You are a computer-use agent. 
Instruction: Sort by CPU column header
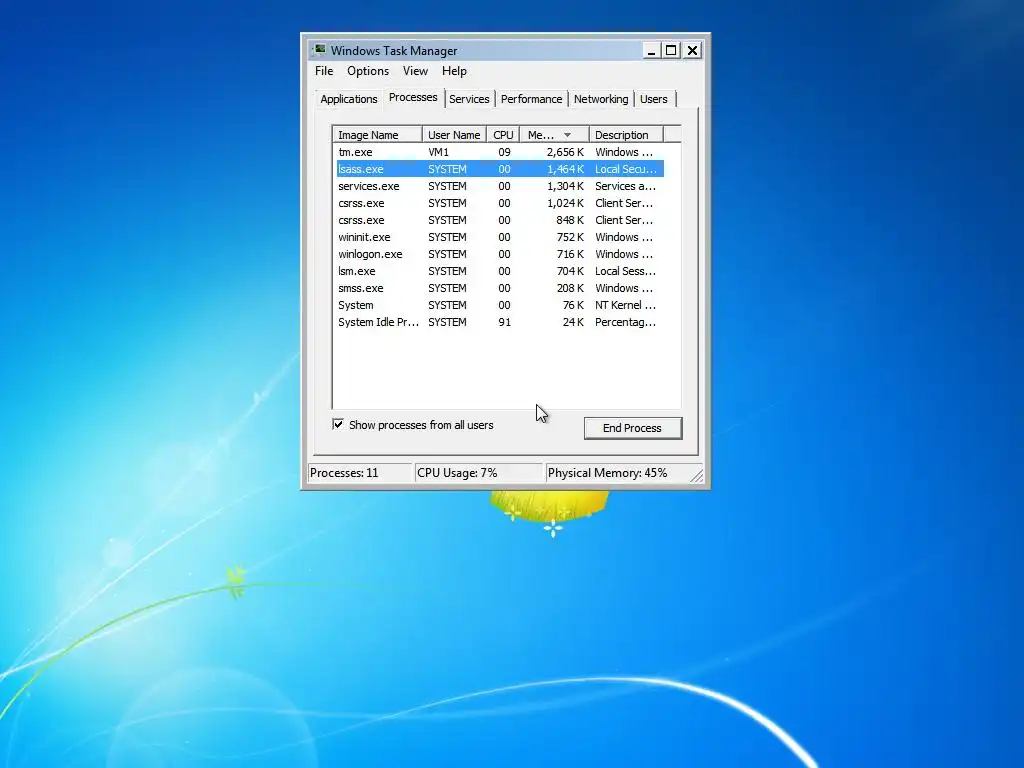point(503,135)
